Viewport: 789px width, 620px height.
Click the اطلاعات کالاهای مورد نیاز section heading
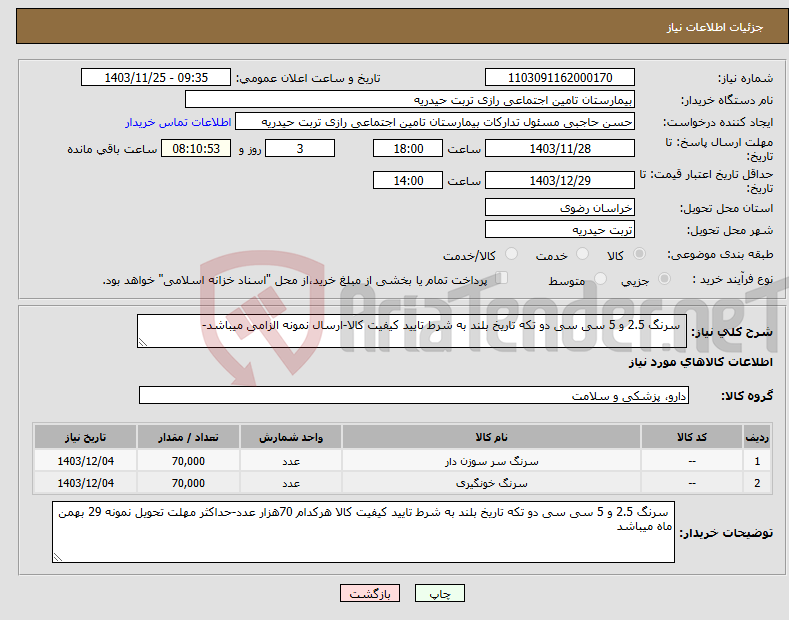700,362
